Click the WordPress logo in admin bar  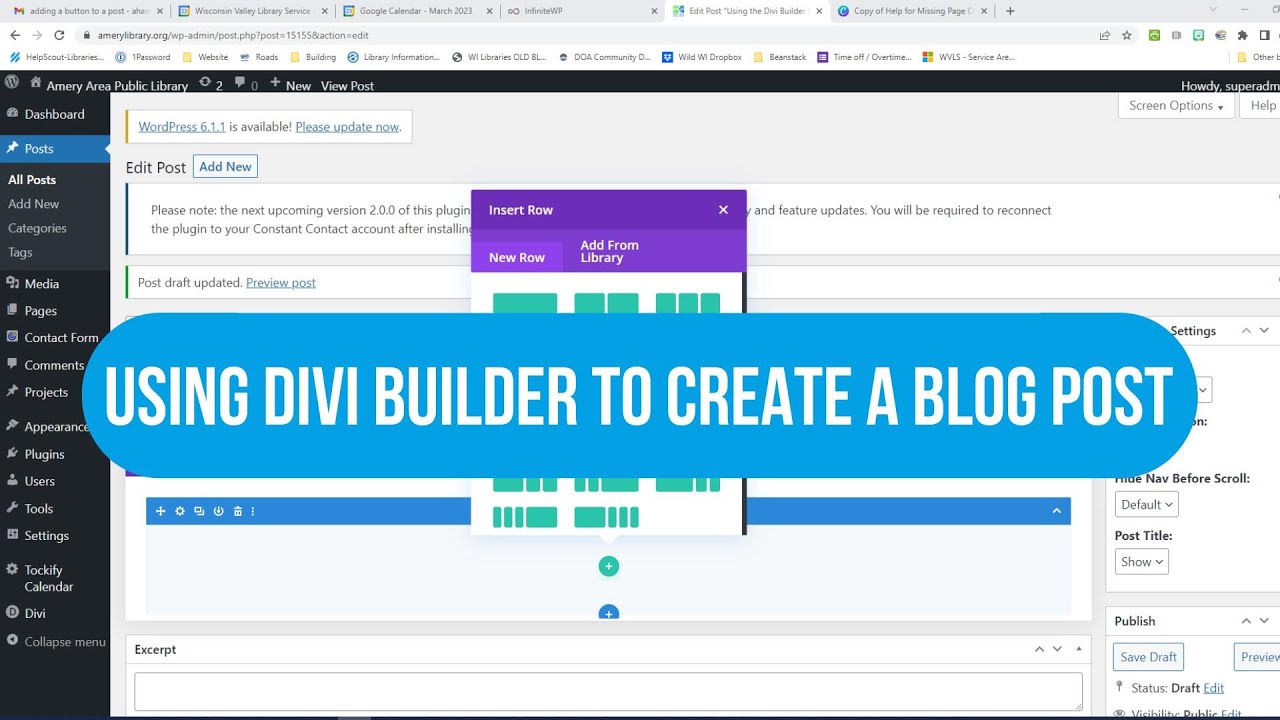coord(12,84)
